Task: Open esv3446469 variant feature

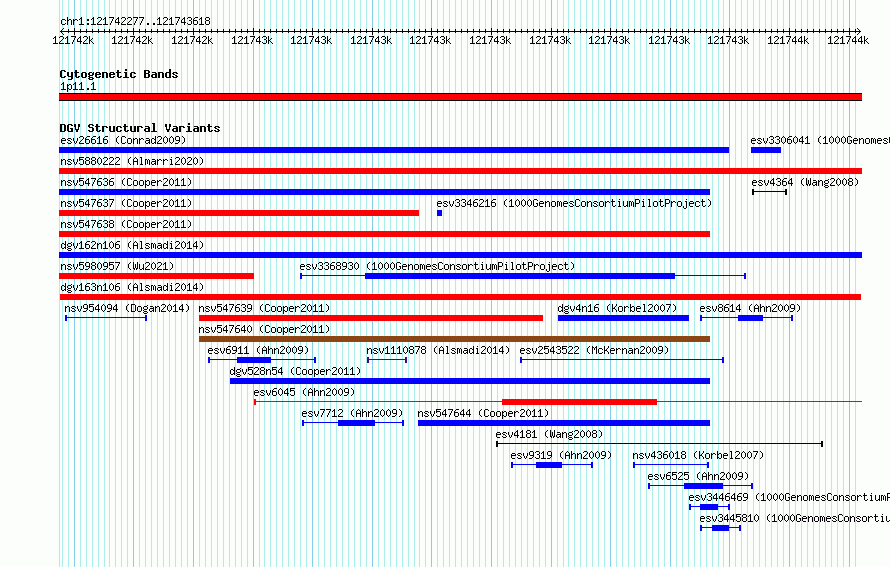Action: (710, 507)
